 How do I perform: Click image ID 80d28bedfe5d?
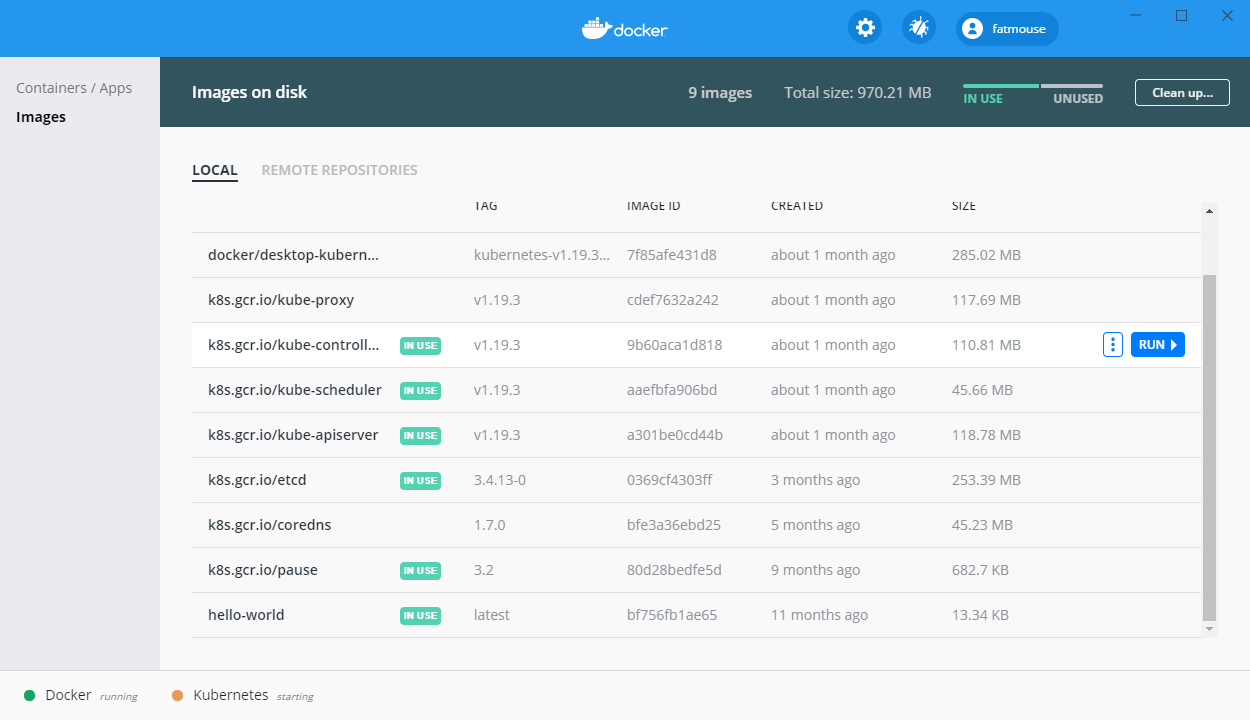674,570
